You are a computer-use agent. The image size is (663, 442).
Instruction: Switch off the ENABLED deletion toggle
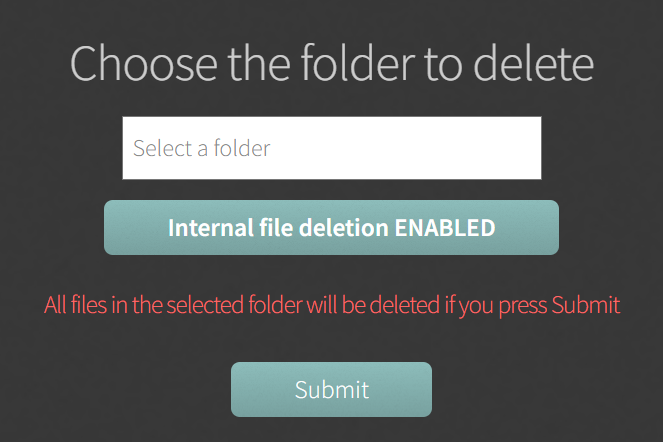coord(332,228)
